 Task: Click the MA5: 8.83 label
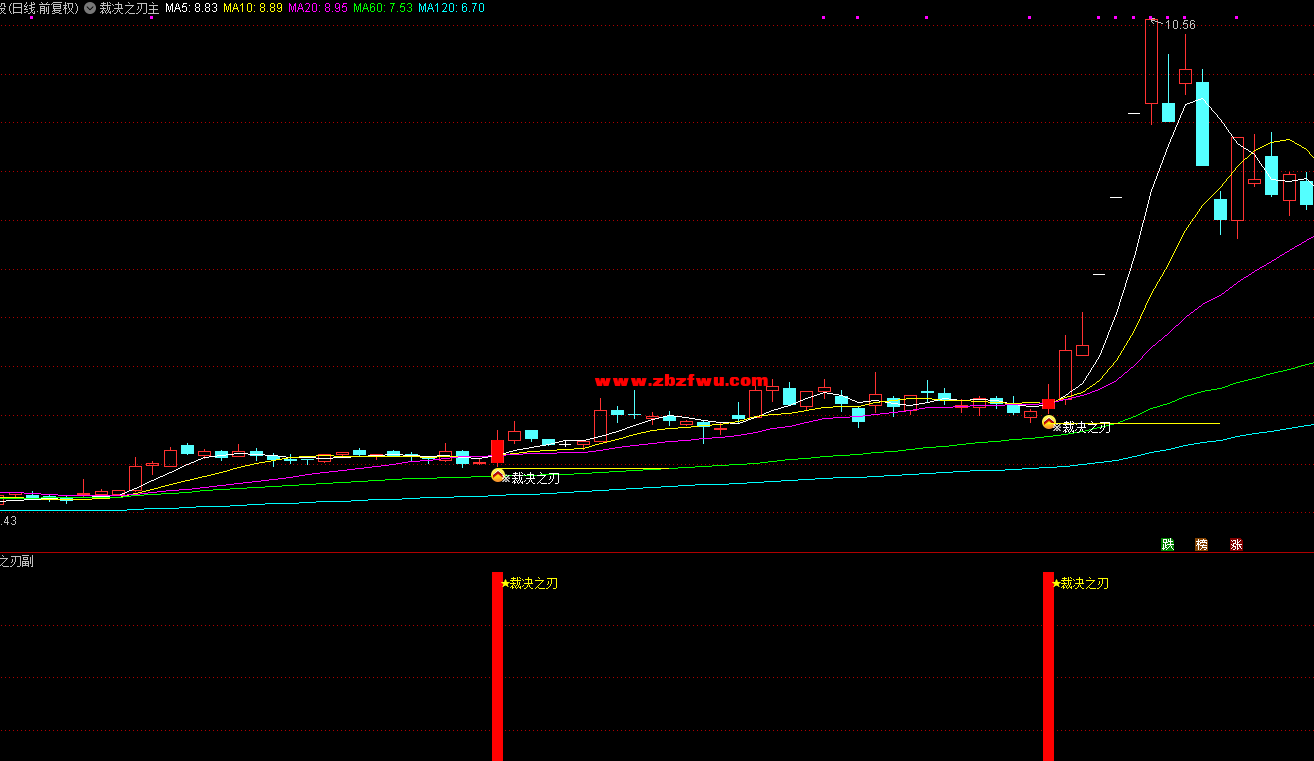[x=191, y=8]
